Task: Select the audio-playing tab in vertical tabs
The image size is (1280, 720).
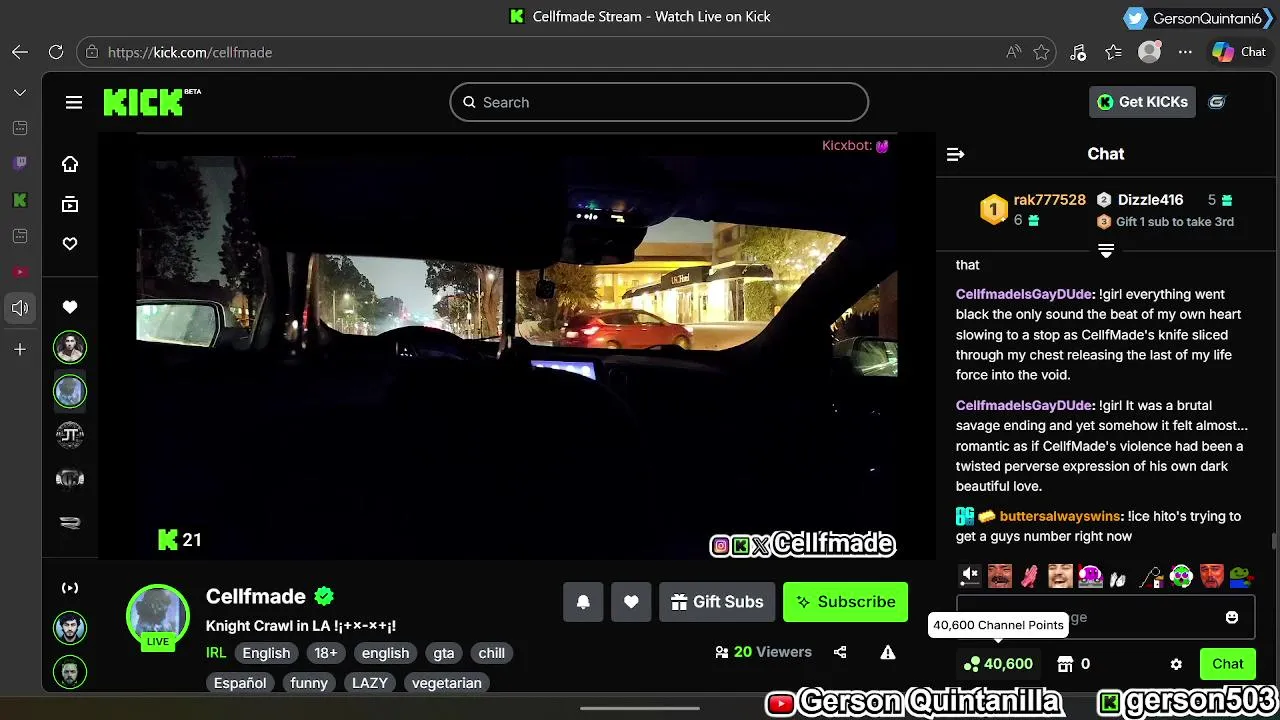Action: click(x=20, y=308)
